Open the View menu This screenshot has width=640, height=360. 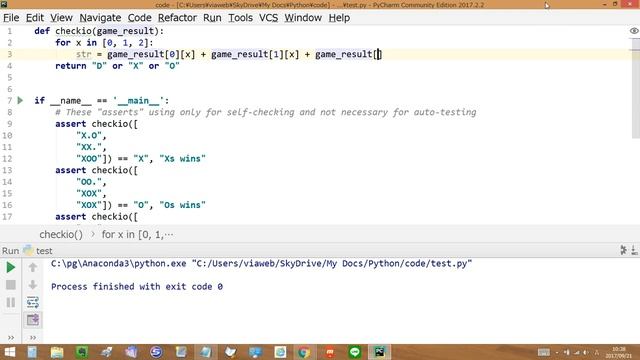[61, 18]
